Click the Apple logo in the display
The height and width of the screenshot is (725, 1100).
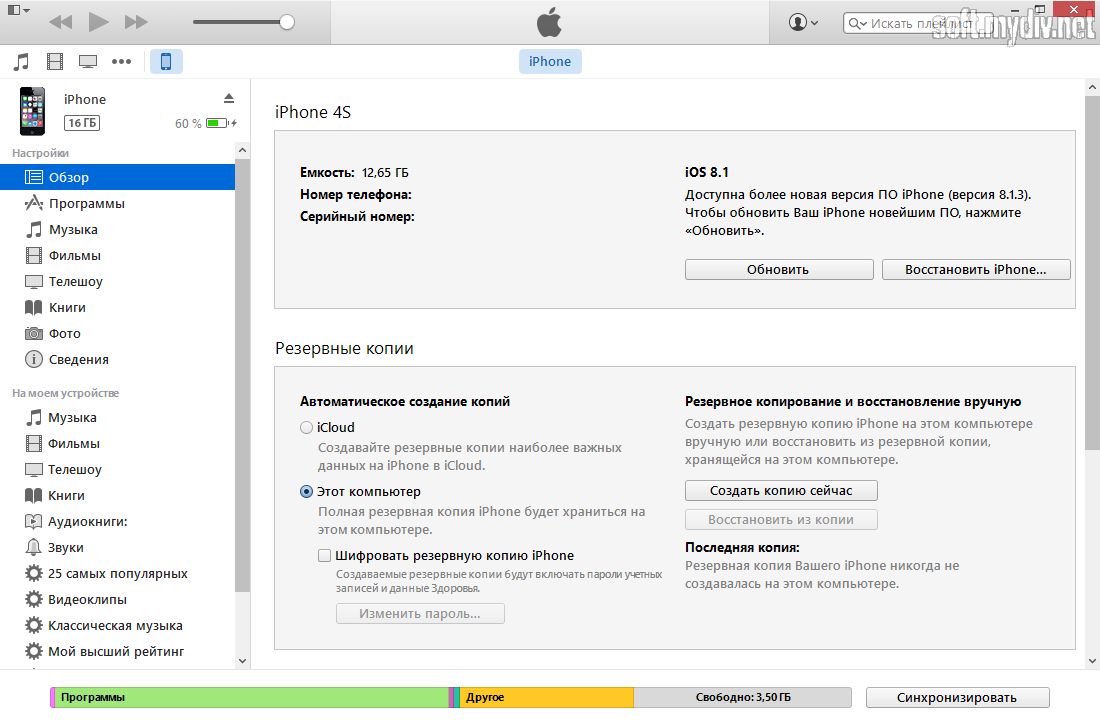point(549,22)
